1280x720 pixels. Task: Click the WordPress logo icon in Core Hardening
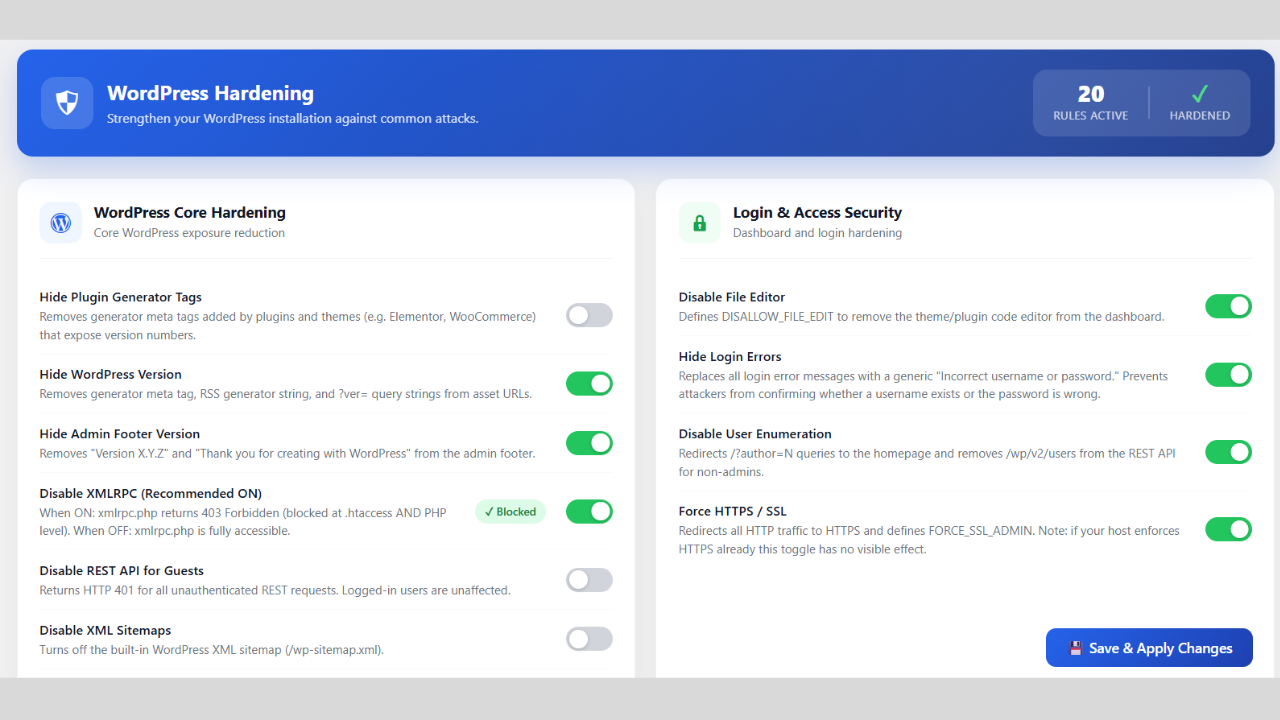coord(60,222)
